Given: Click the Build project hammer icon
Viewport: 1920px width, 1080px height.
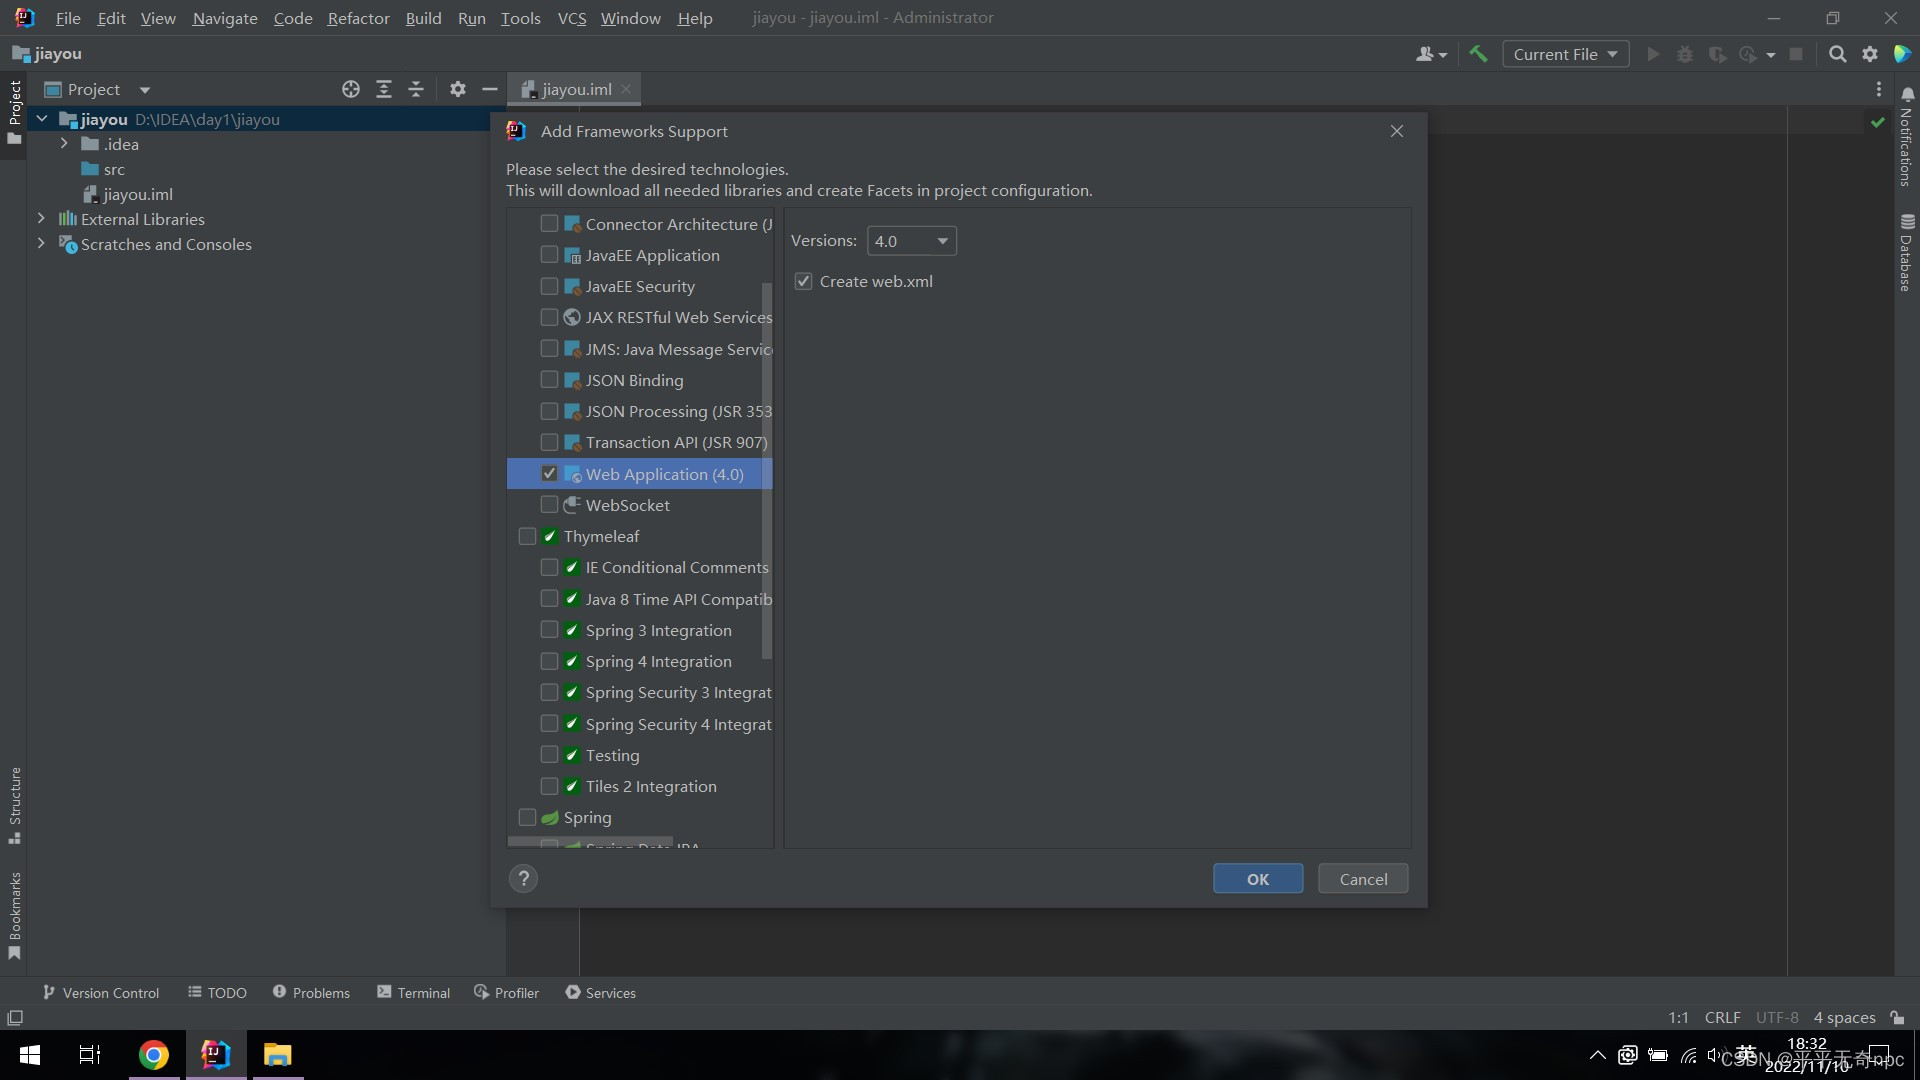Looking at the screenshot, I should pos(1478,54).
